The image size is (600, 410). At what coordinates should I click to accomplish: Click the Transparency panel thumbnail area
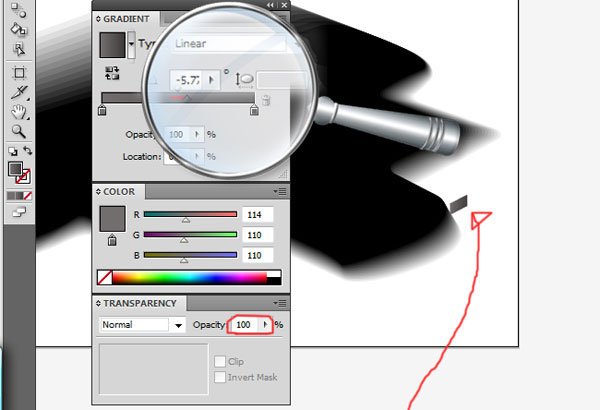click(153, 369)
